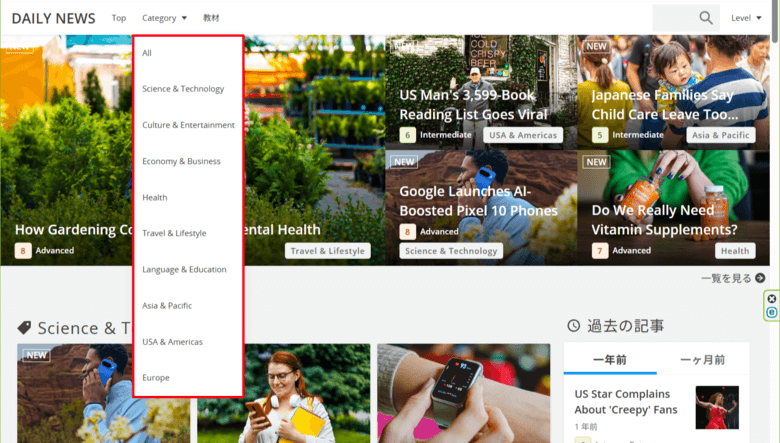This screenshot has width=780, height=443.
Task: Switch to the 一年前 tab
Action: 610,360
